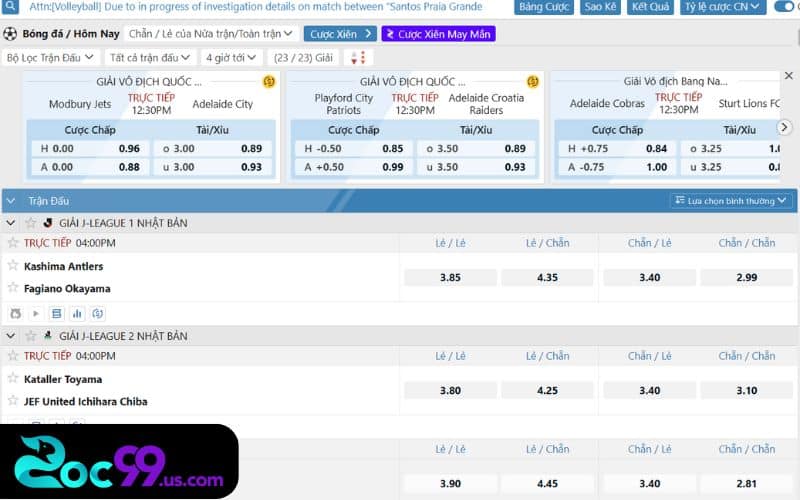
Task: Open the live camera icon for Kashima match
Action: pyautogui.click(x=16, y=313)
